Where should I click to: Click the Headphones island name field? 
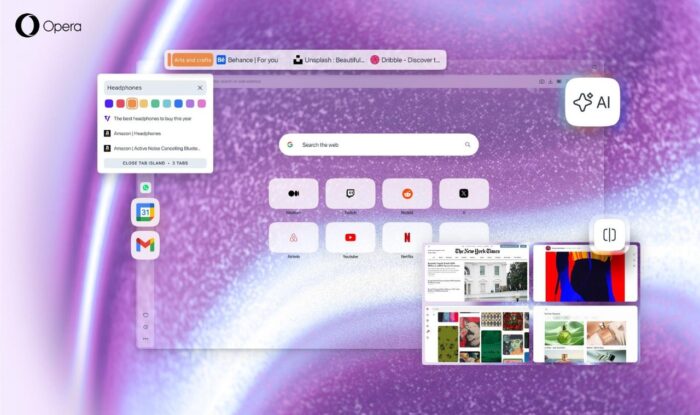(155, 88)
